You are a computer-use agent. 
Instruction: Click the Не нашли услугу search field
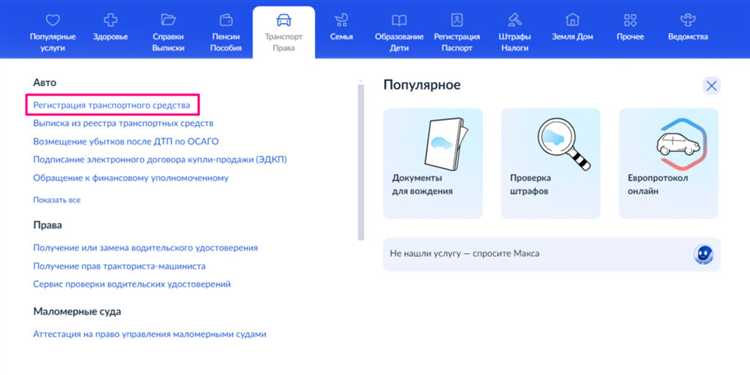click(x=551, y=254)
